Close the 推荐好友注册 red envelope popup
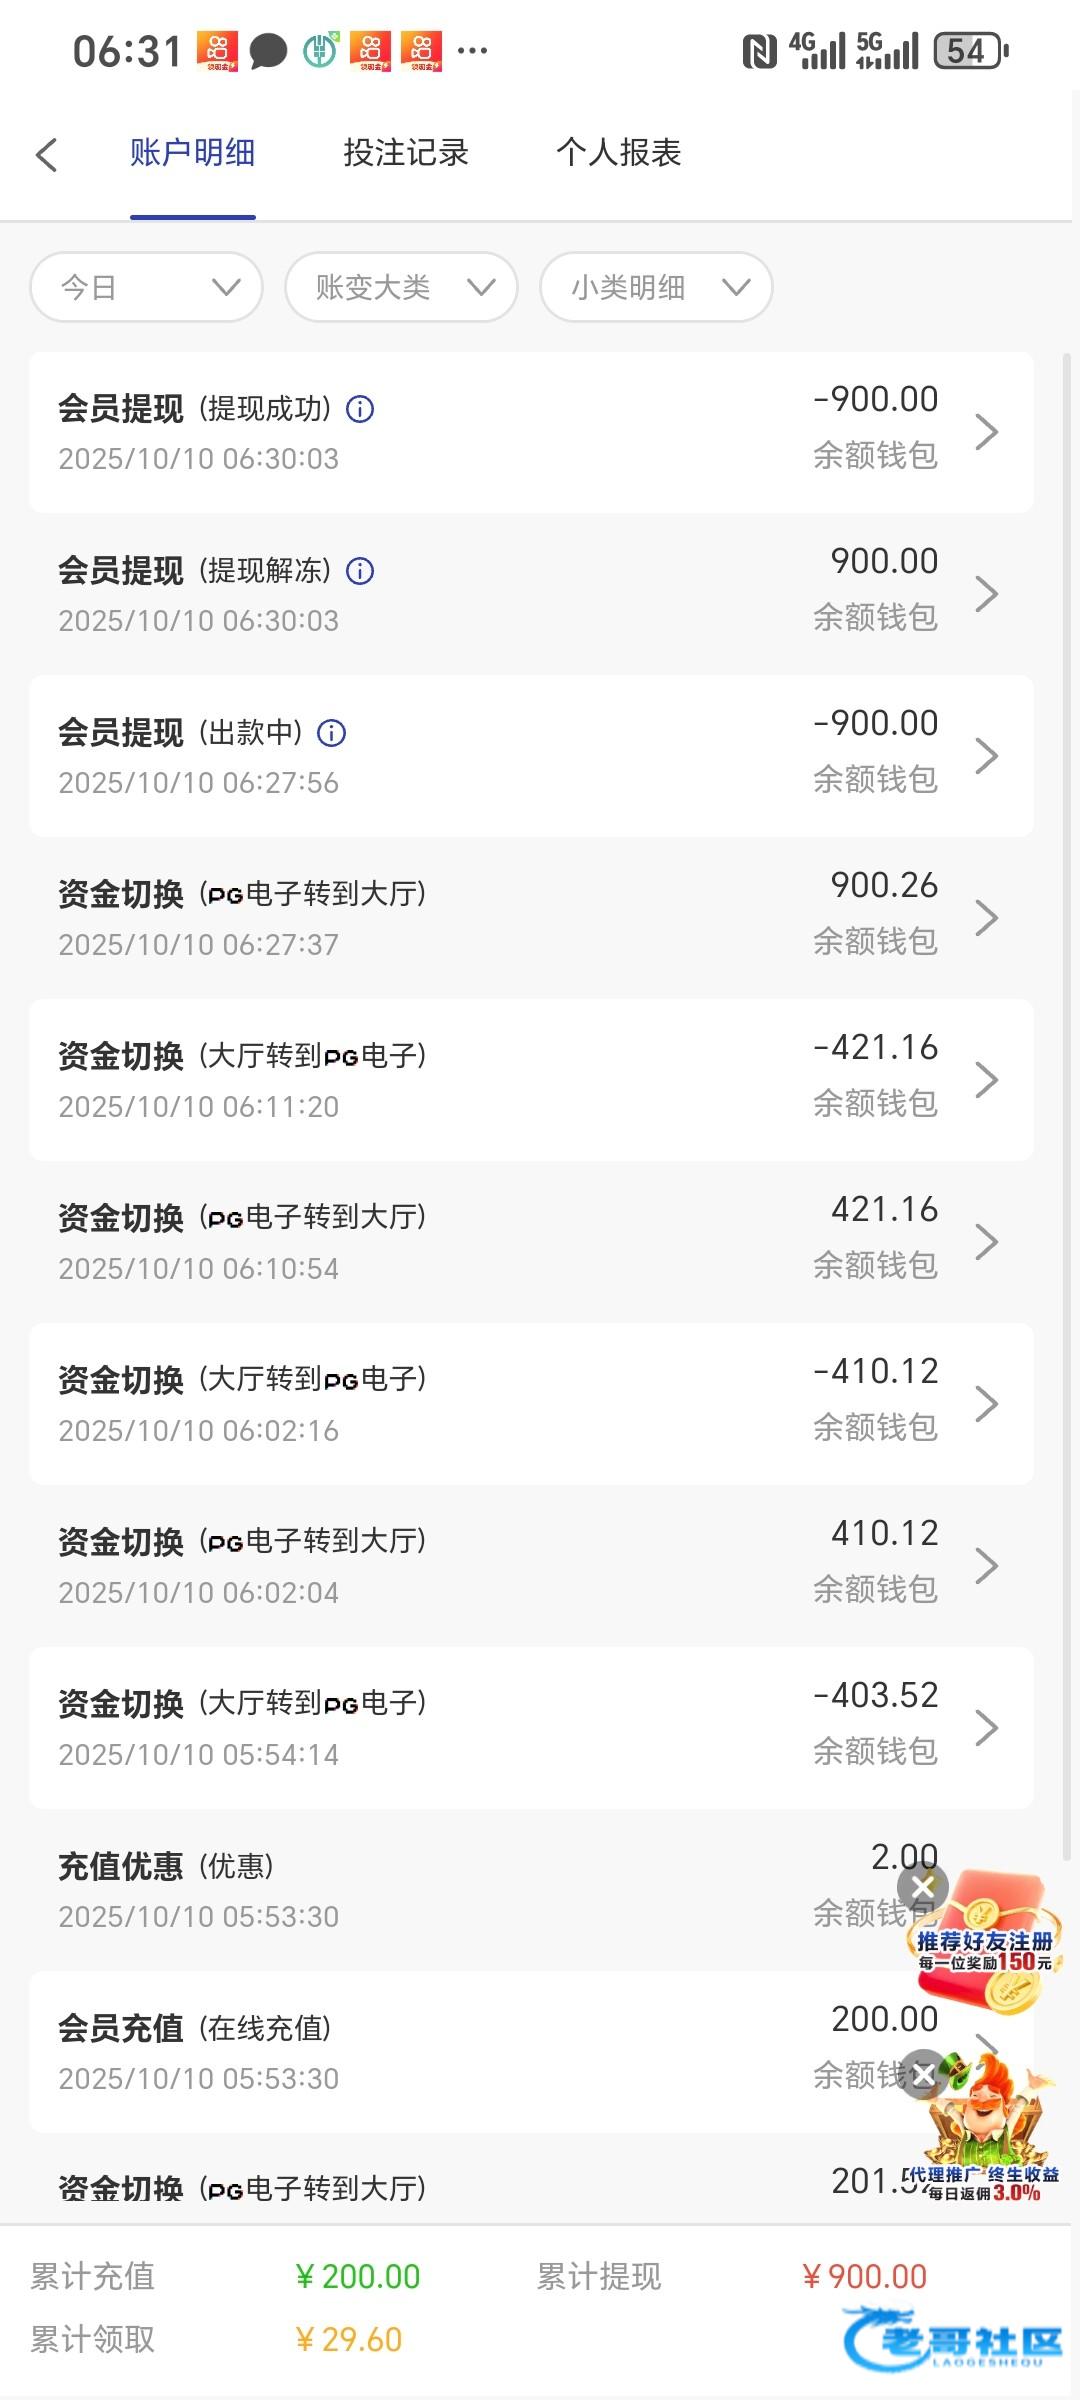 coord(922,1887)
